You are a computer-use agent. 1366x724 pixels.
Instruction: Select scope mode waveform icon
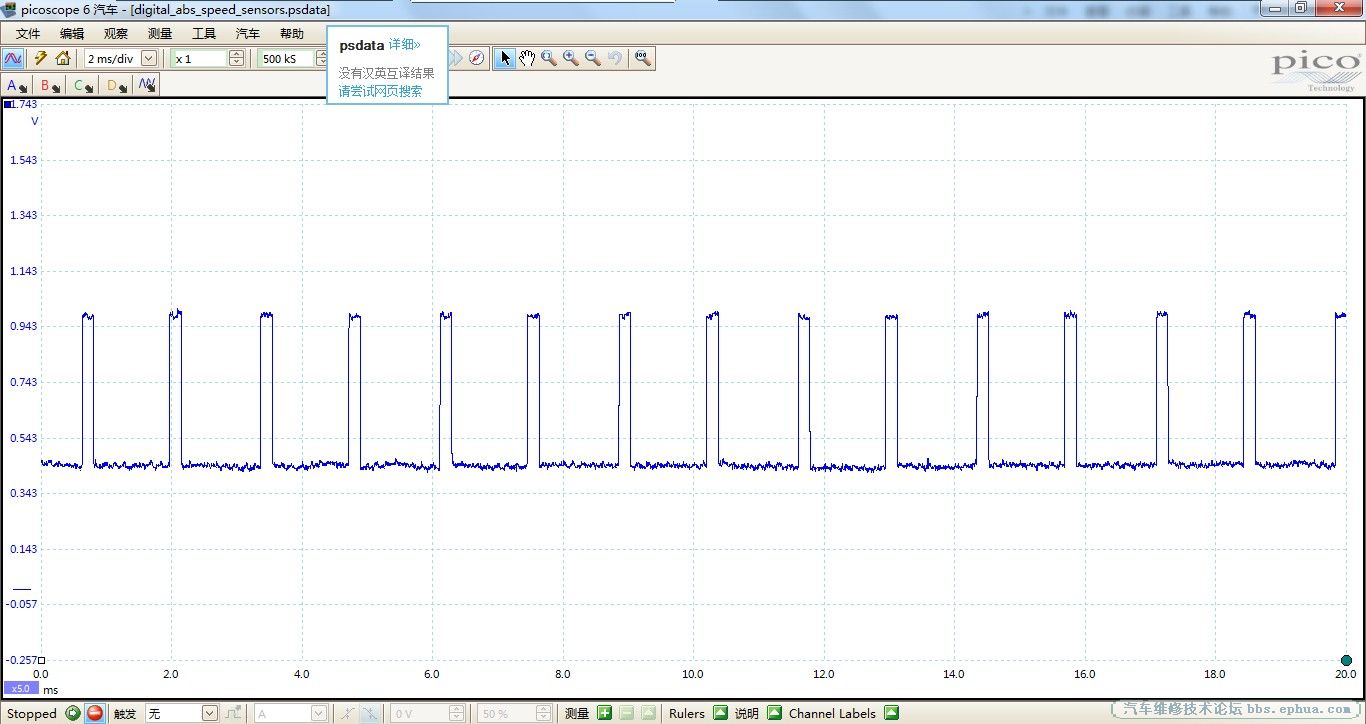[x=13, y=58]
